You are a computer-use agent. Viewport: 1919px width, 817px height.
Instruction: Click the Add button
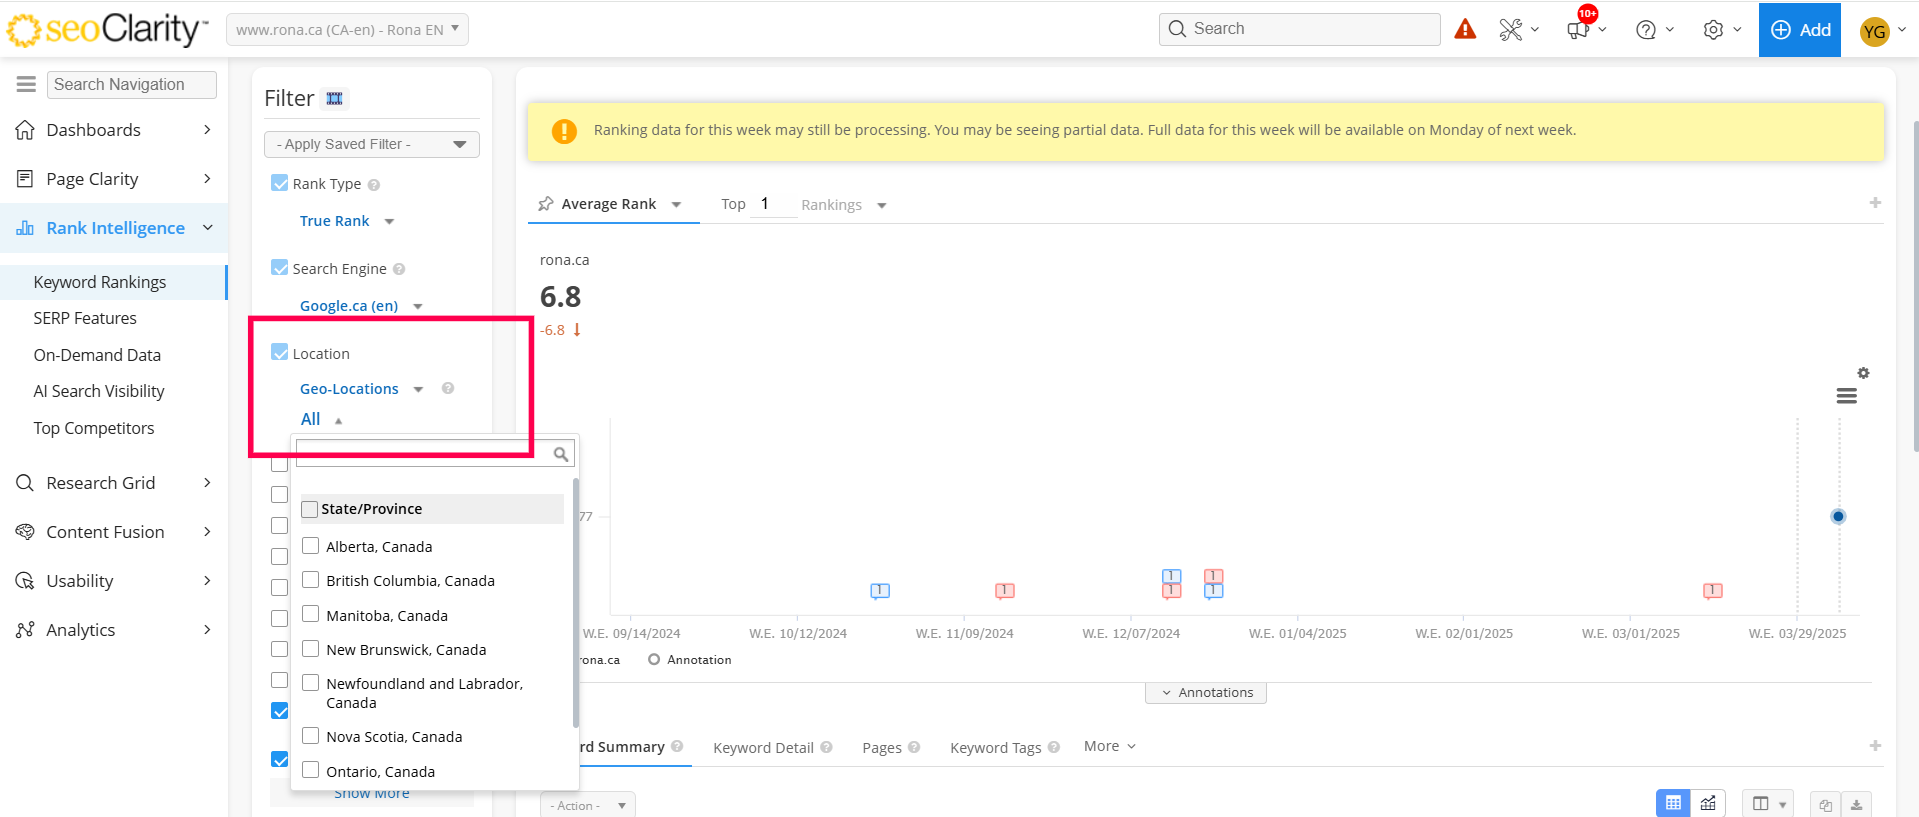point(1799,30)
